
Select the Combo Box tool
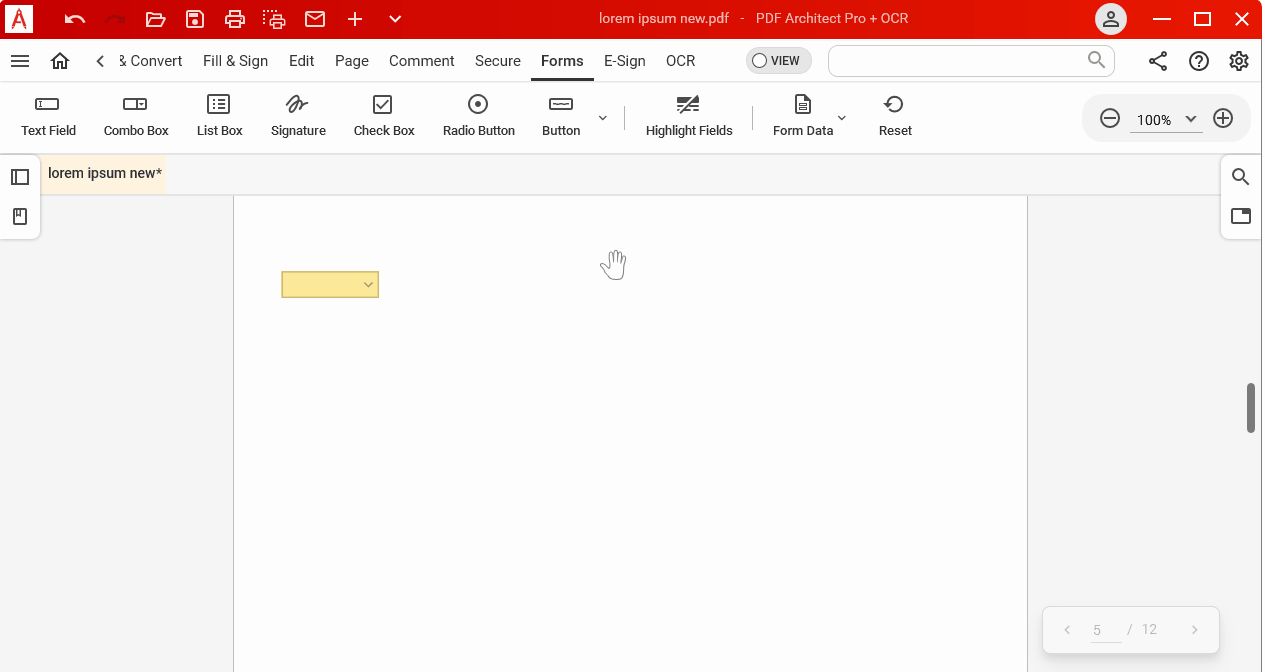click(x=135, y=114)
